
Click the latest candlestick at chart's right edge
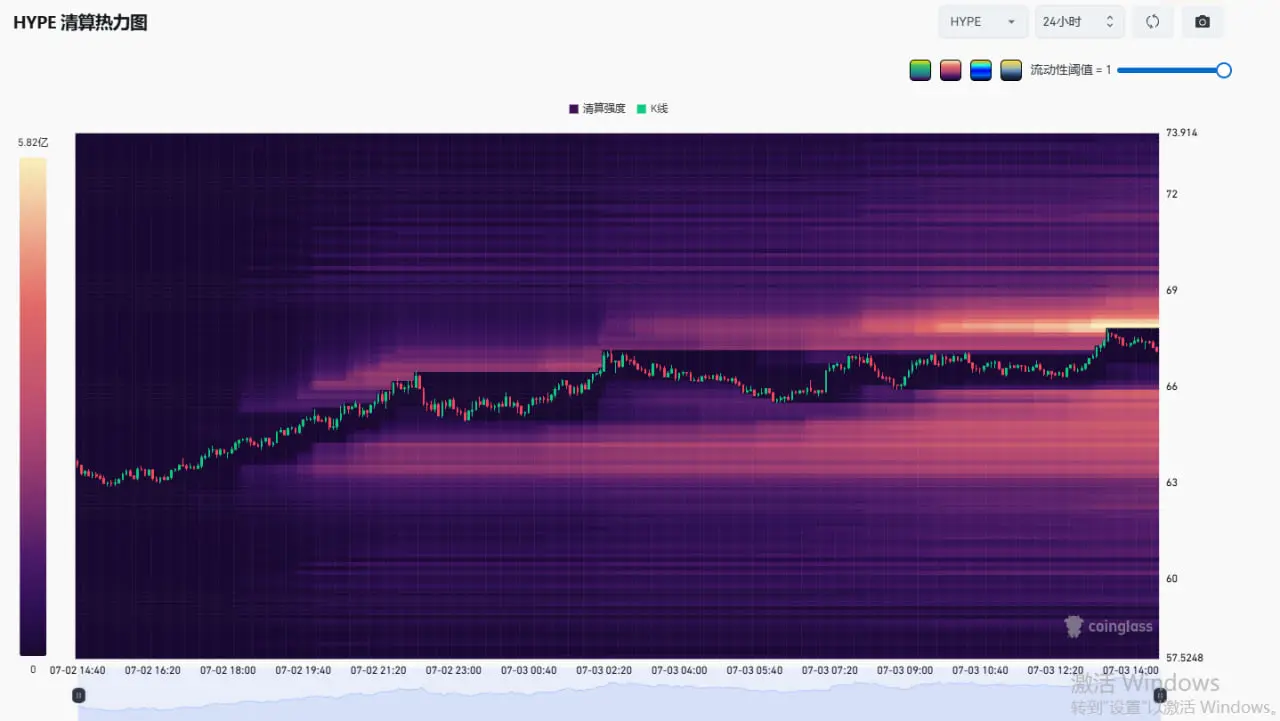coord(1157,348)
